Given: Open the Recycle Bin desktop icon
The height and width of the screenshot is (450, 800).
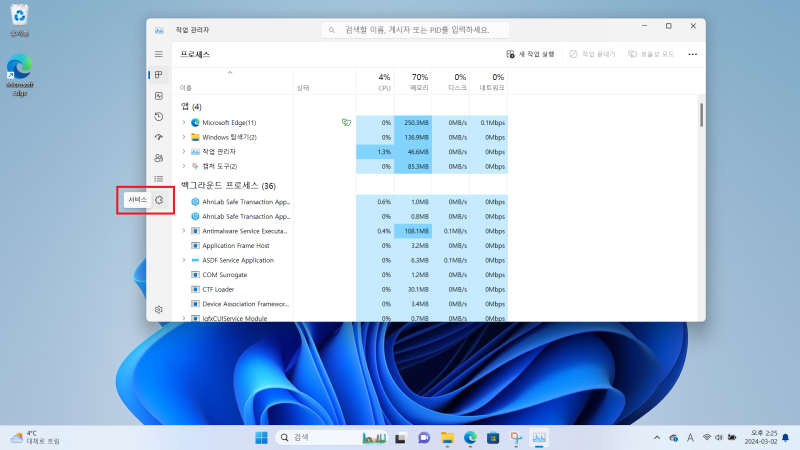Looking at the screenshot, I should pyautogui.click(x=19, y=20).
